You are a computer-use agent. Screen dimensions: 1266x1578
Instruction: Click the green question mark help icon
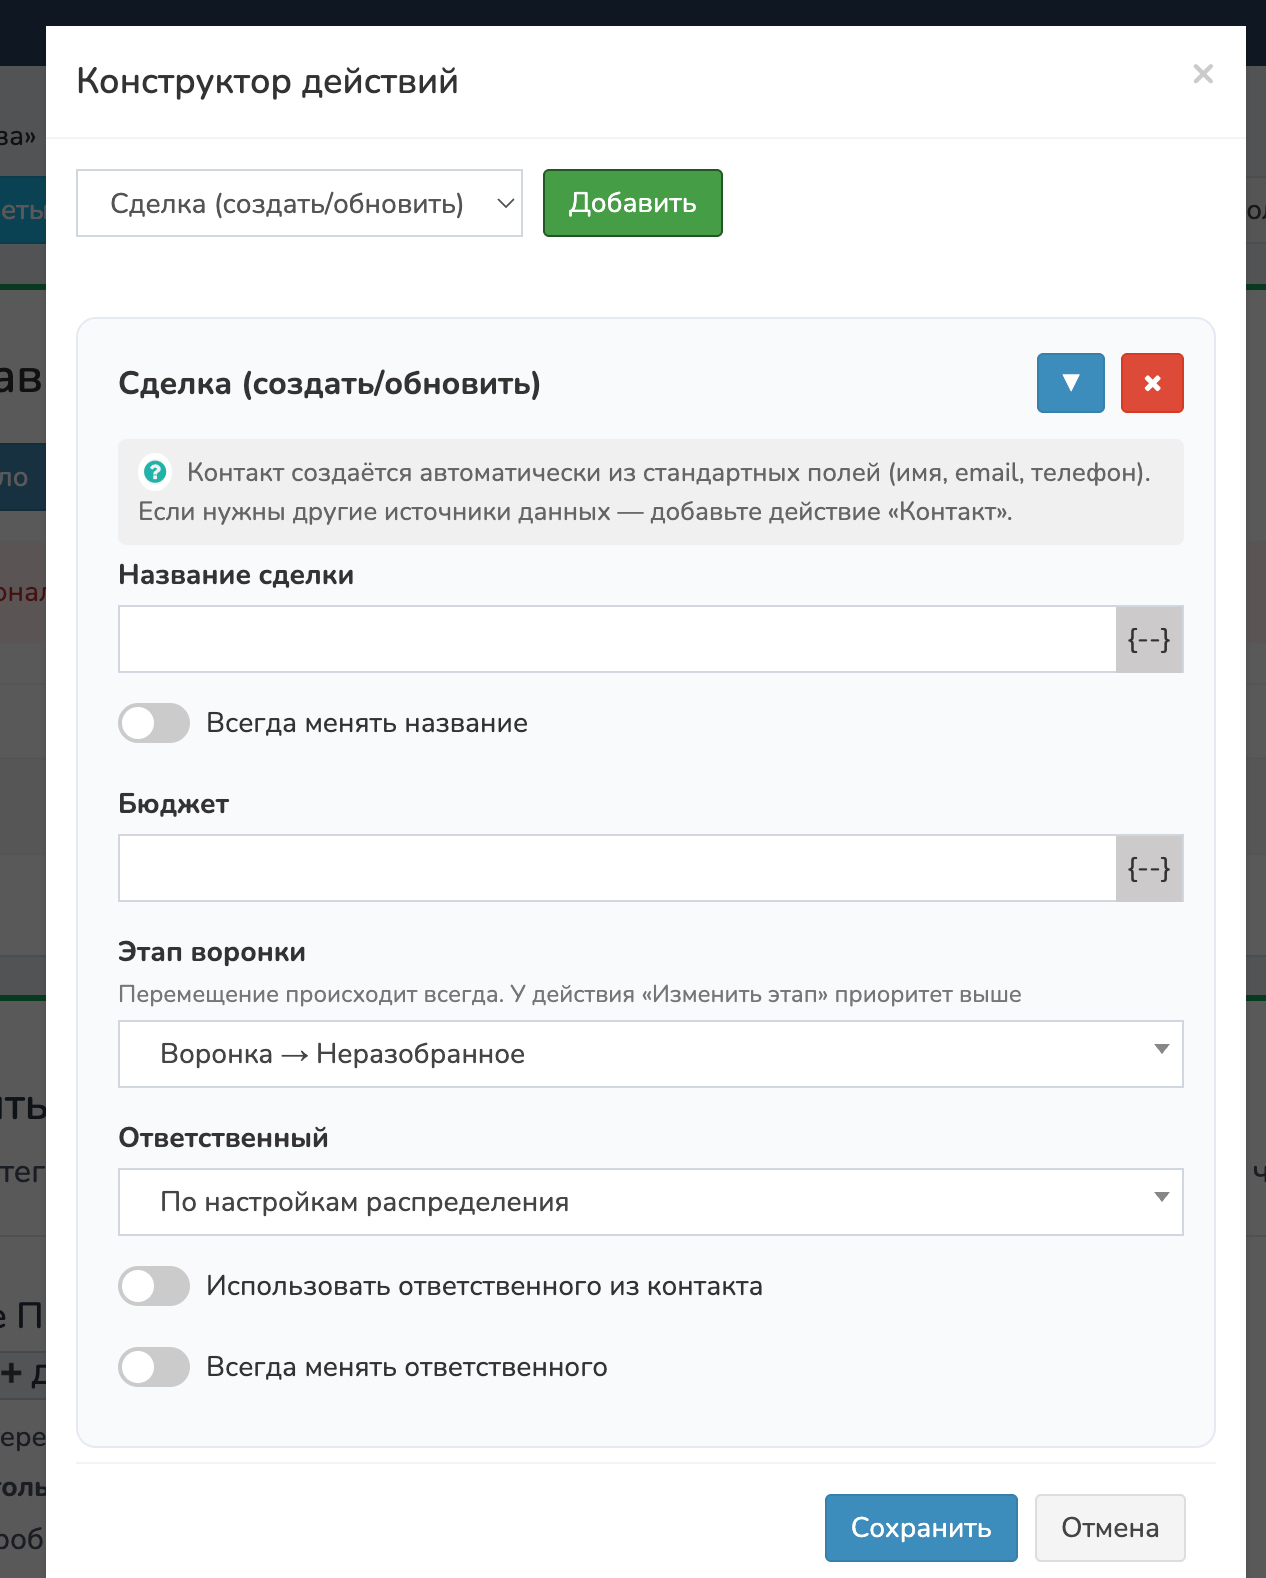(155, 472)
